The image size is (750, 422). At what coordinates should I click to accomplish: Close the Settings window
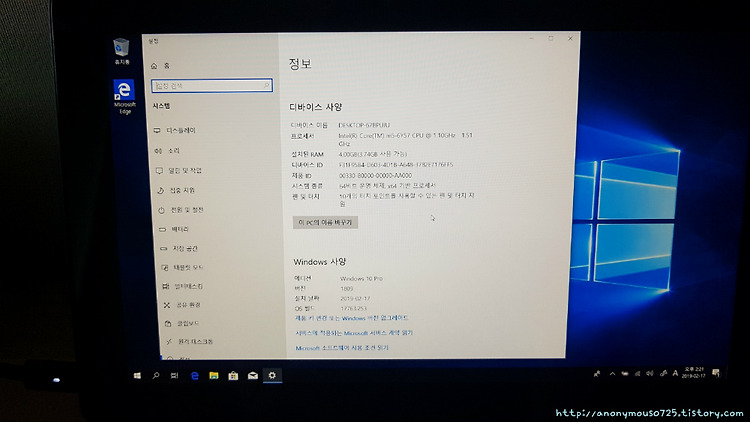(570, 38)
